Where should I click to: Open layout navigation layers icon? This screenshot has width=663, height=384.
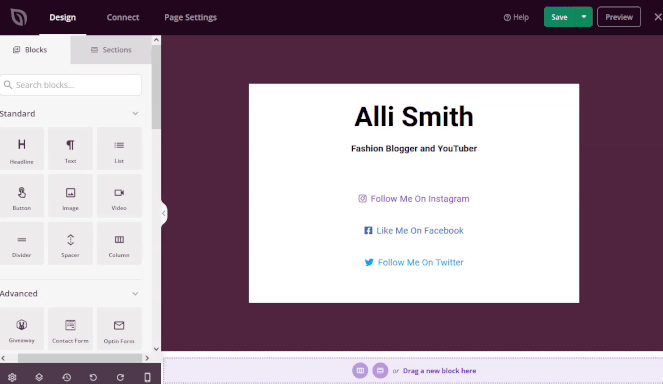(39, 377)
